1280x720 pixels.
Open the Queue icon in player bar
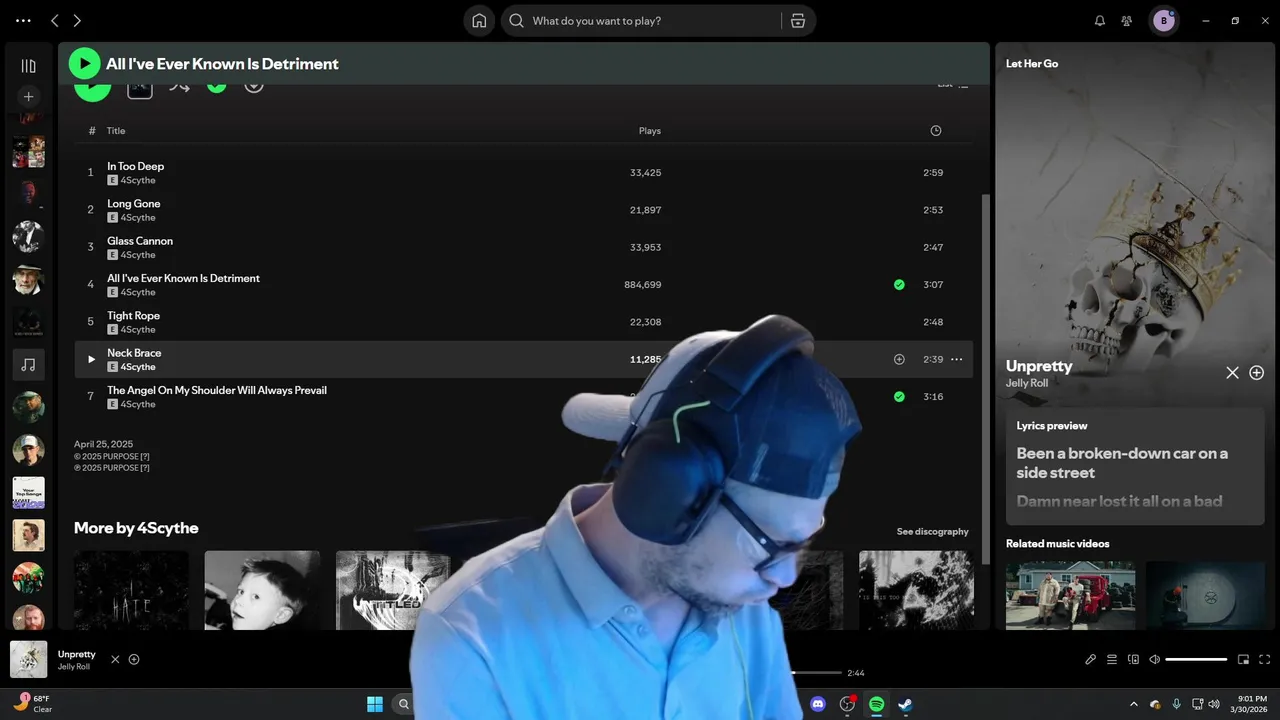pyautogui.click(x=1112, y=660)
